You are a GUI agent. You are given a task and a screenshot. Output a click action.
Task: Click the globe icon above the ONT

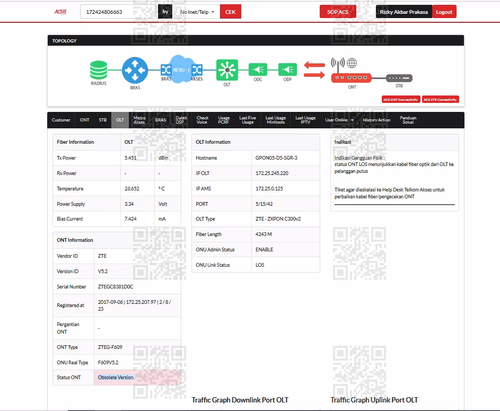point(352,63)
